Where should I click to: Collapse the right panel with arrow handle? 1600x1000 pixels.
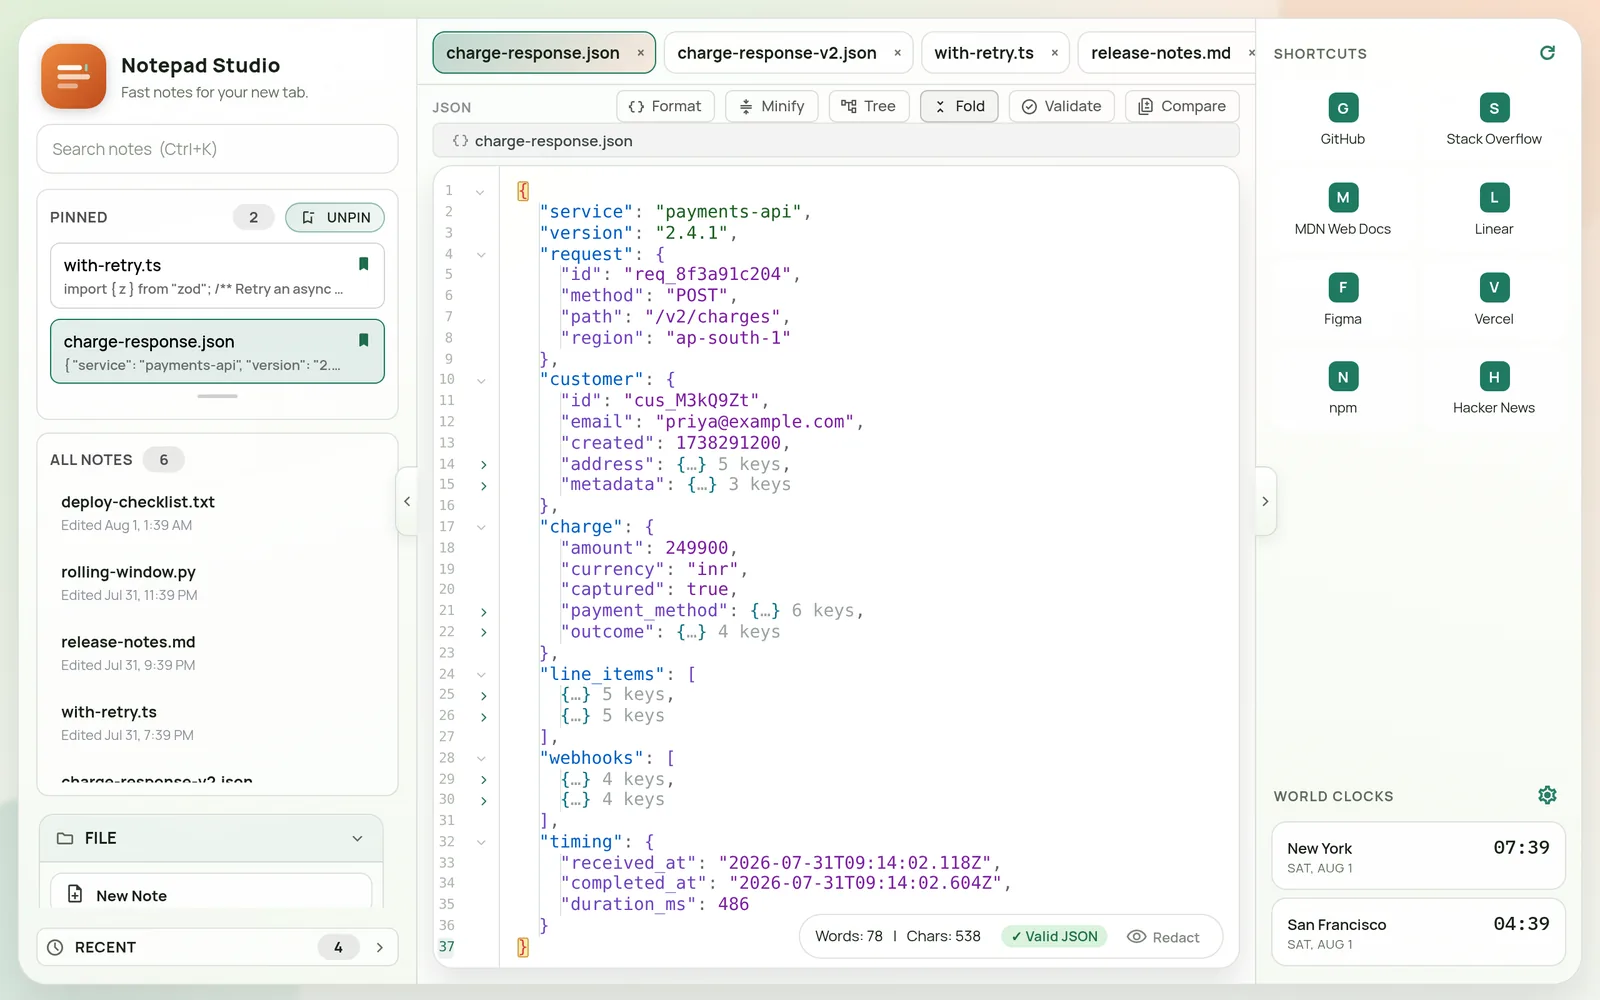1265,501
